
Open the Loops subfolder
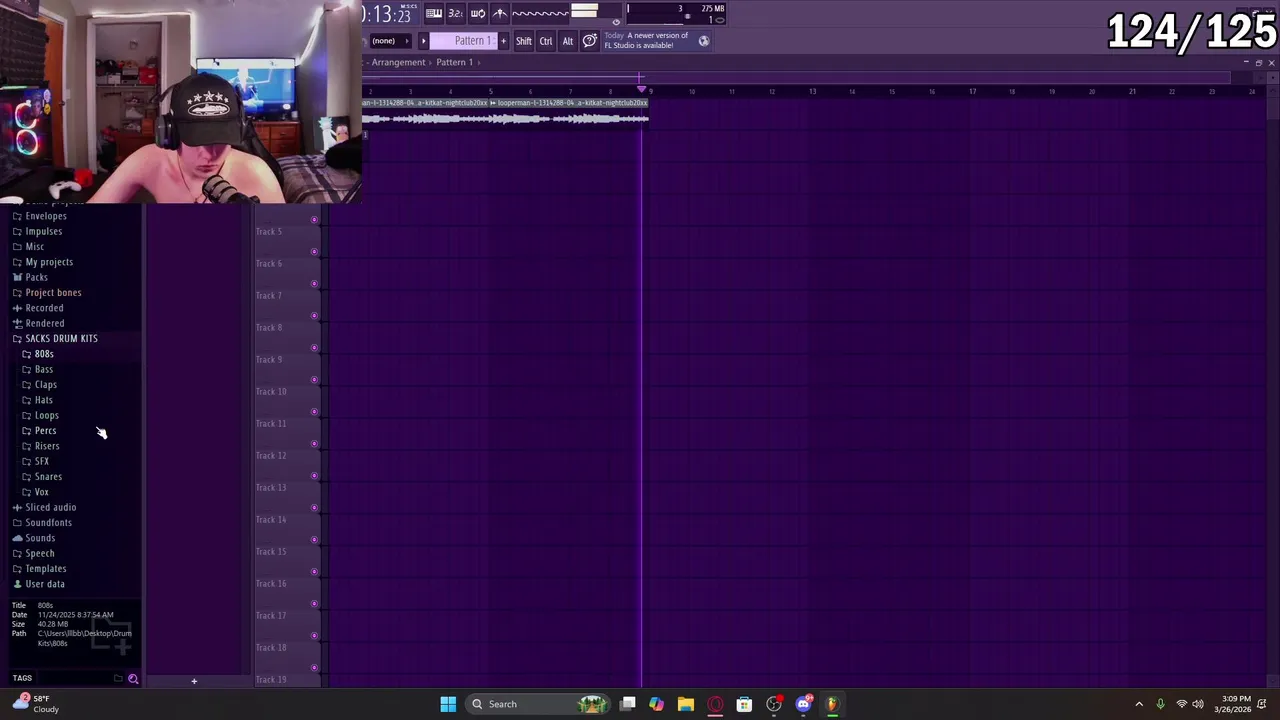(x=47, y=415)
